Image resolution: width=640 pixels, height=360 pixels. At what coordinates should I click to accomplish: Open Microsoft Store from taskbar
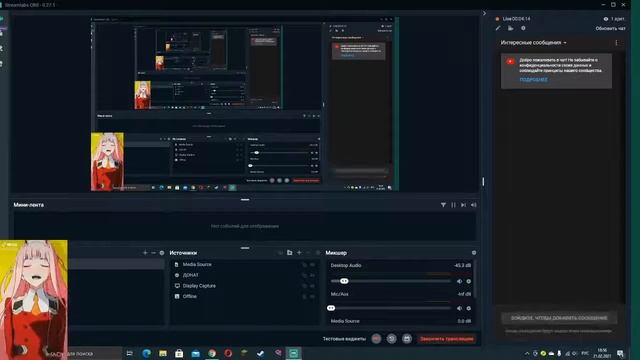179,353
